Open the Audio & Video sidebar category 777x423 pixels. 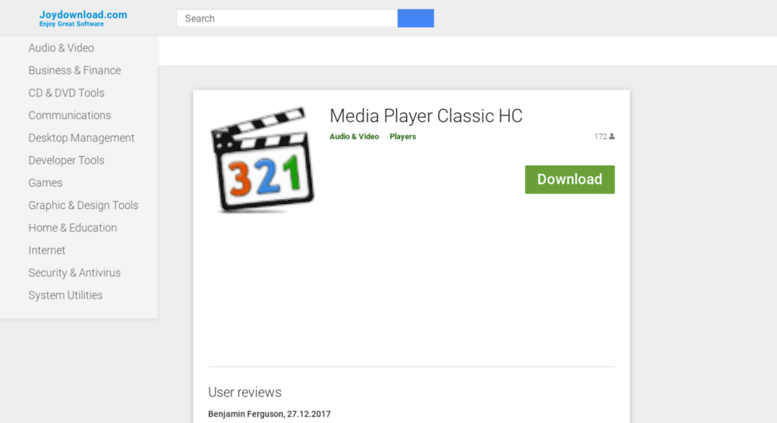tap(61, 48)
